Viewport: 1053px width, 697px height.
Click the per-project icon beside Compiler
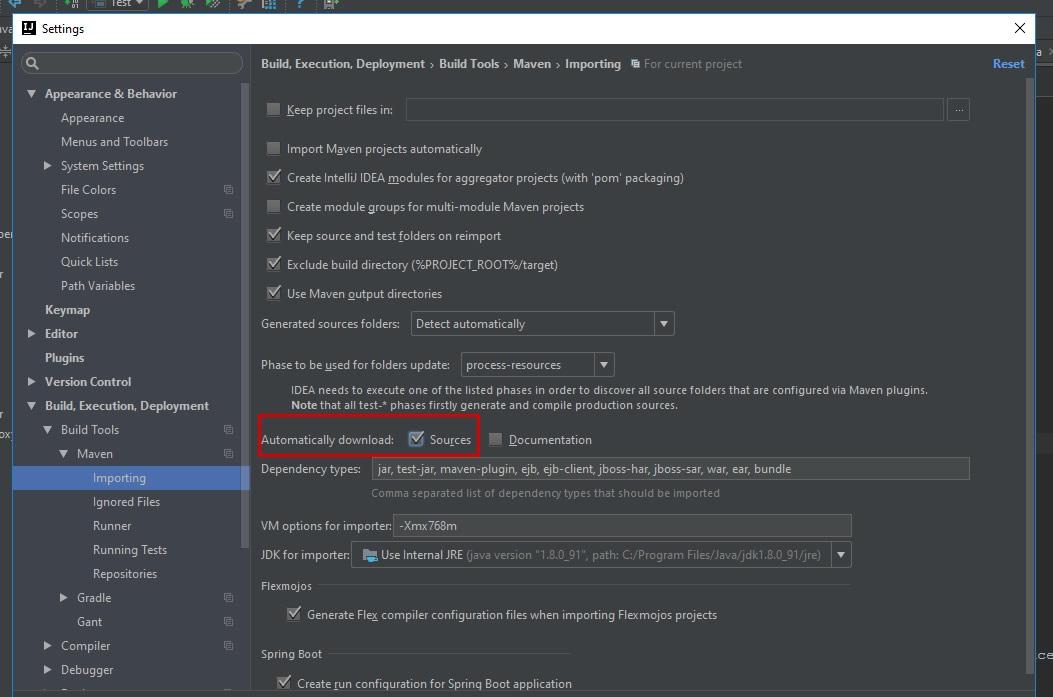point(228,646)
